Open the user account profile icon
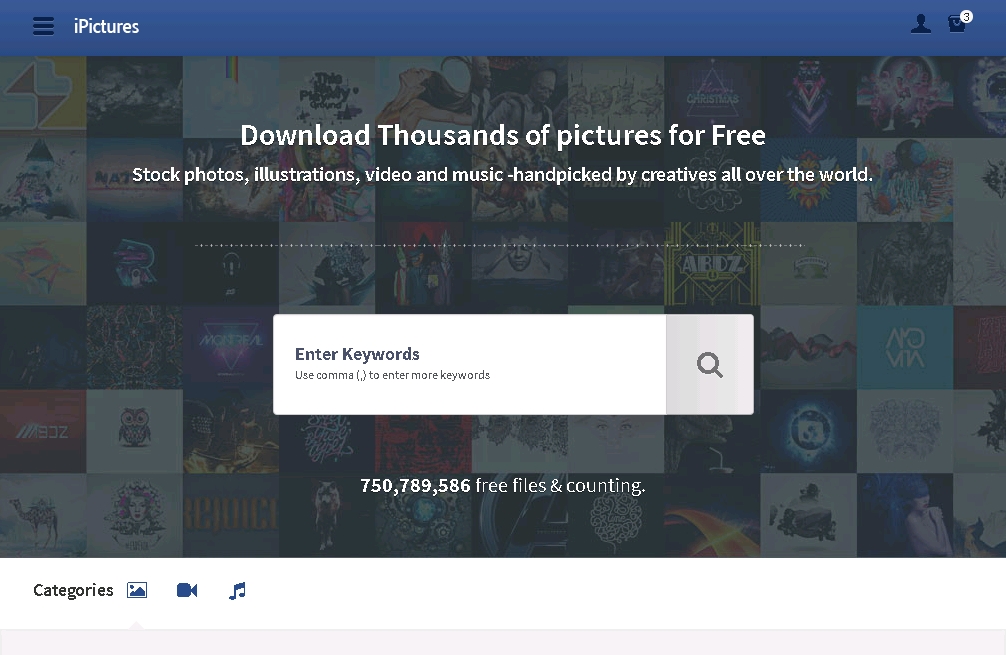Image resolution: width=1006 pixels, height=655 pixels. pyautogui.click(x=920, y=25)
